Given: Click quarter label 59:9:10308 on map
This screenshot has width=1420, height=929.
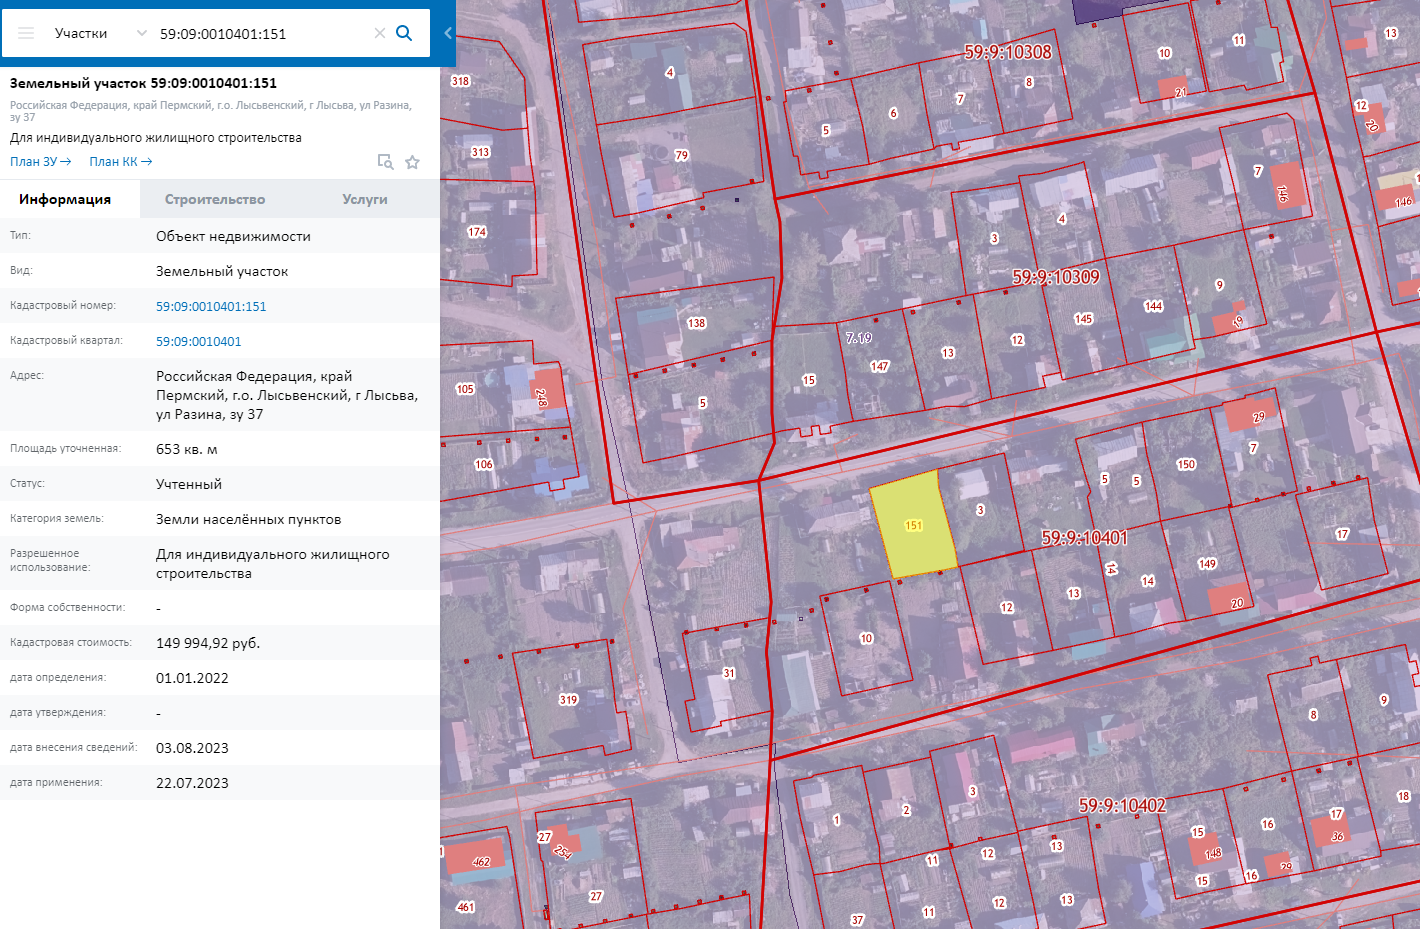Looking at the screenshot, I should [1007, 52].
